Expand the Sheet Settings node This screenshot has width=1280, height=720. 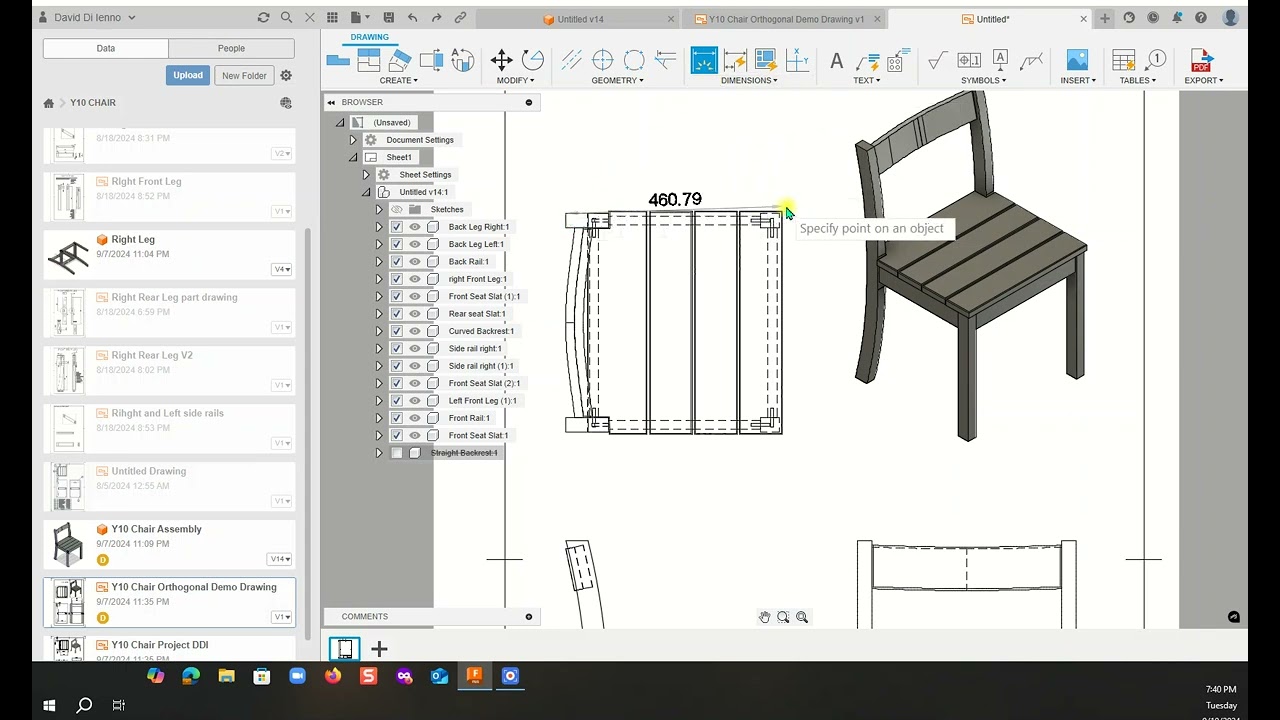[366, 175]
